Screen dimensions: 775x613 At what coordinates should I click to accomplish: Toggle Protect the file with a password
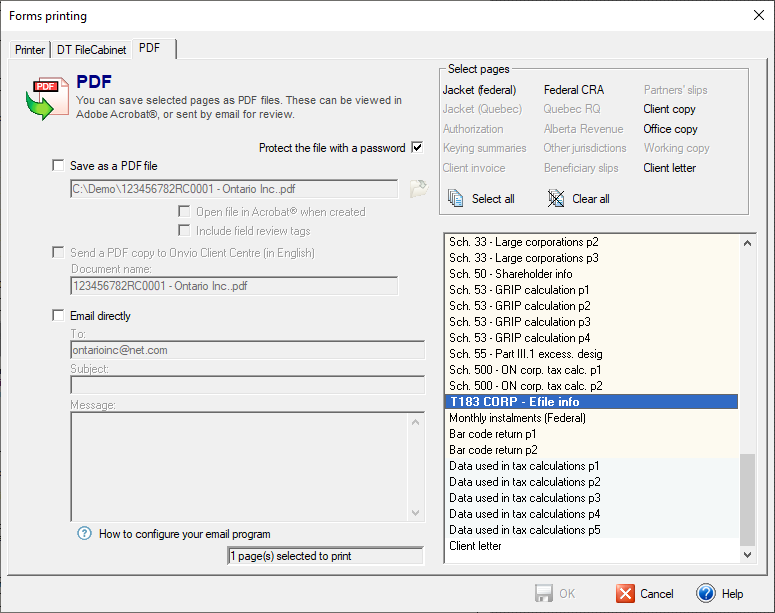click(417, 148)
